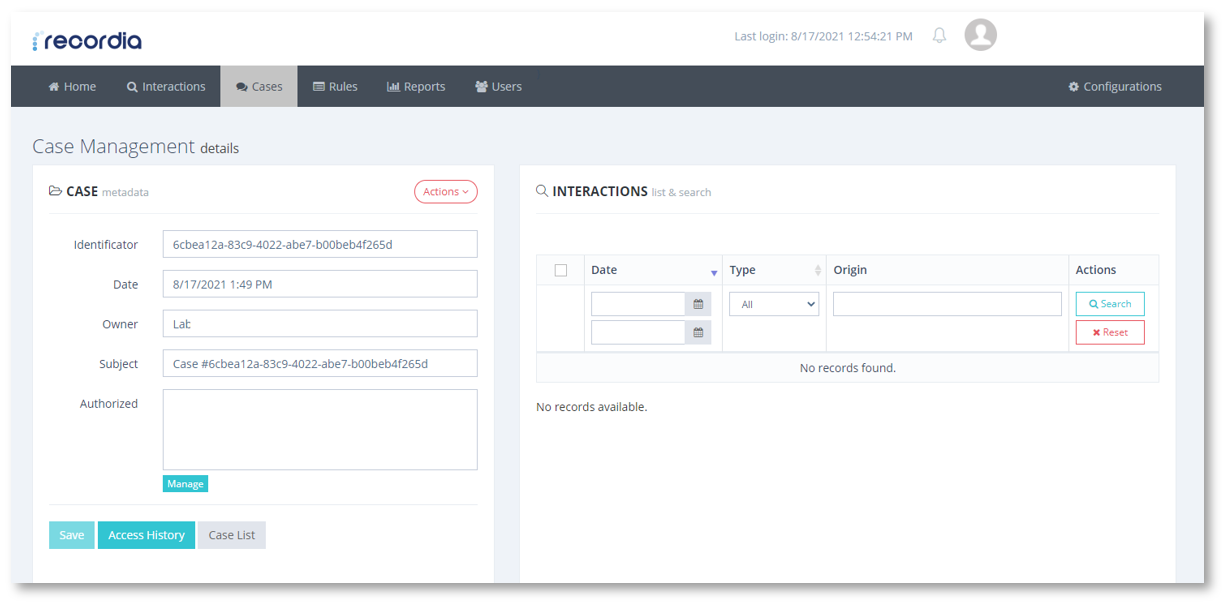Click the Identificator field
The height and width of the screenshot is (602, 1222).
pos(320,244)
